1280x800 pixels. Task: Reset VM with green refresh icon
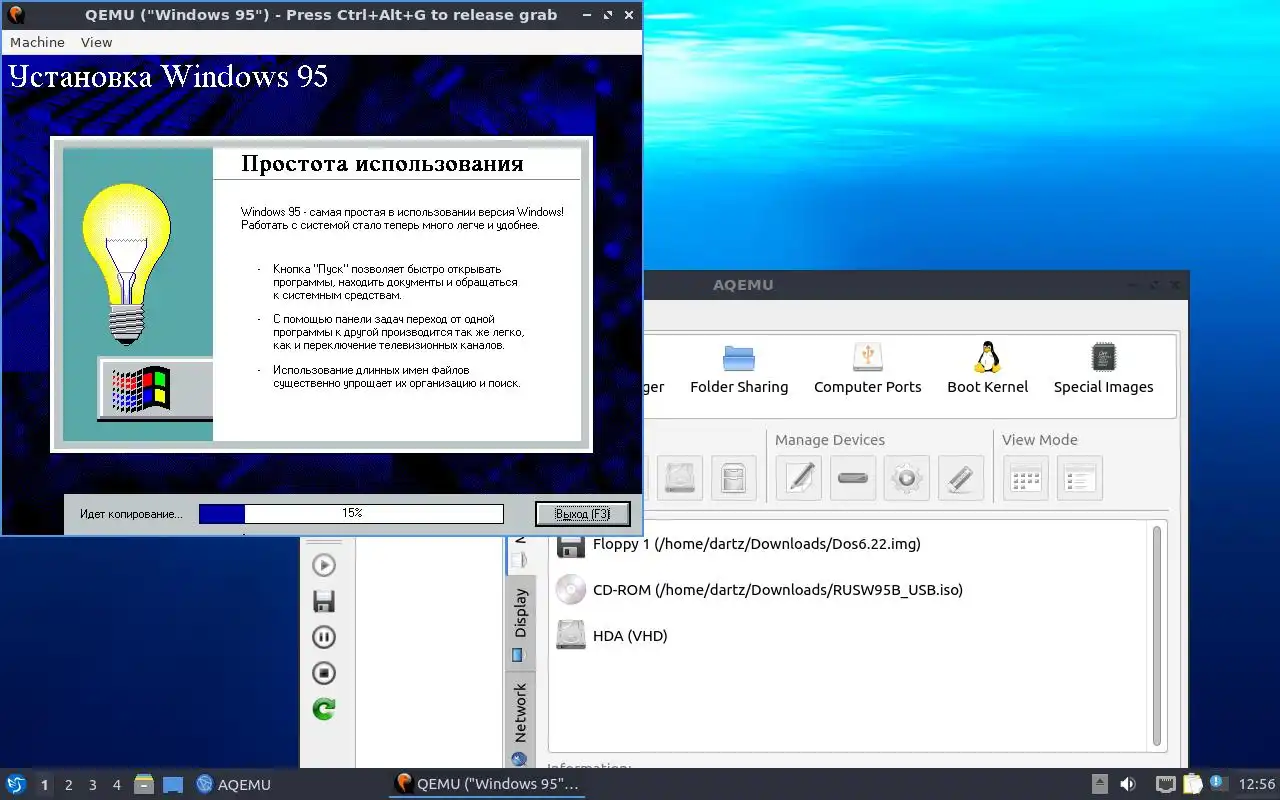[x=324, y=709]
